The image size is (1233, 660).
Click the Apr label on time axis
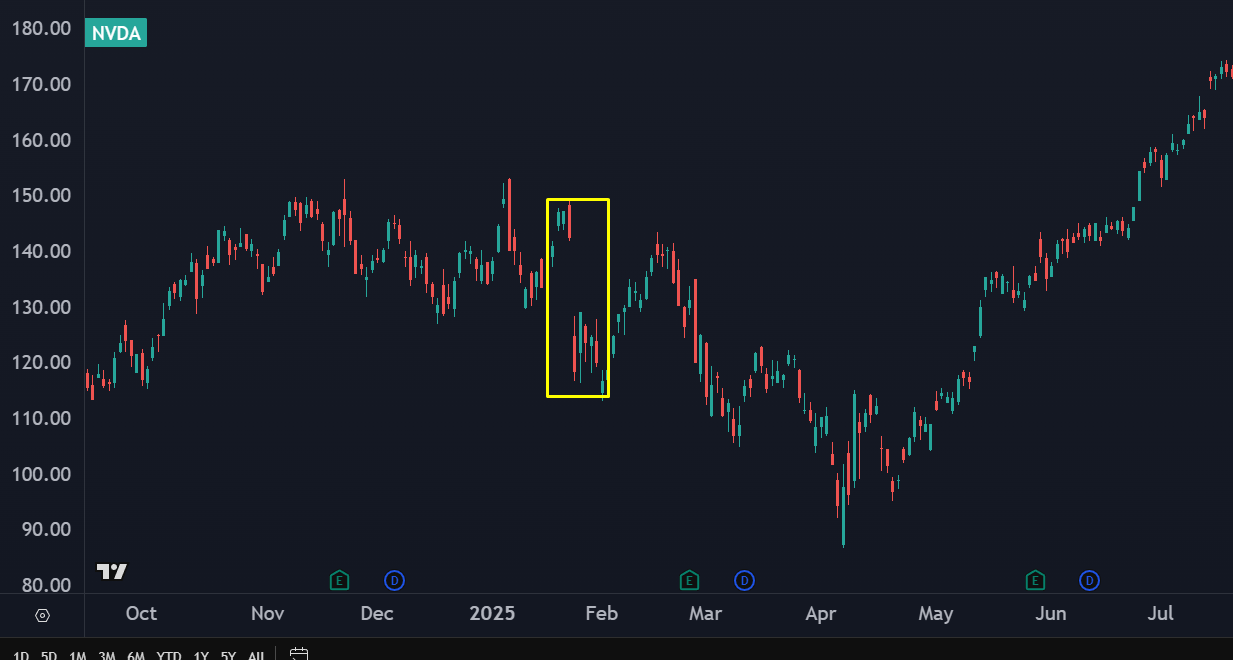coord(821,614)
